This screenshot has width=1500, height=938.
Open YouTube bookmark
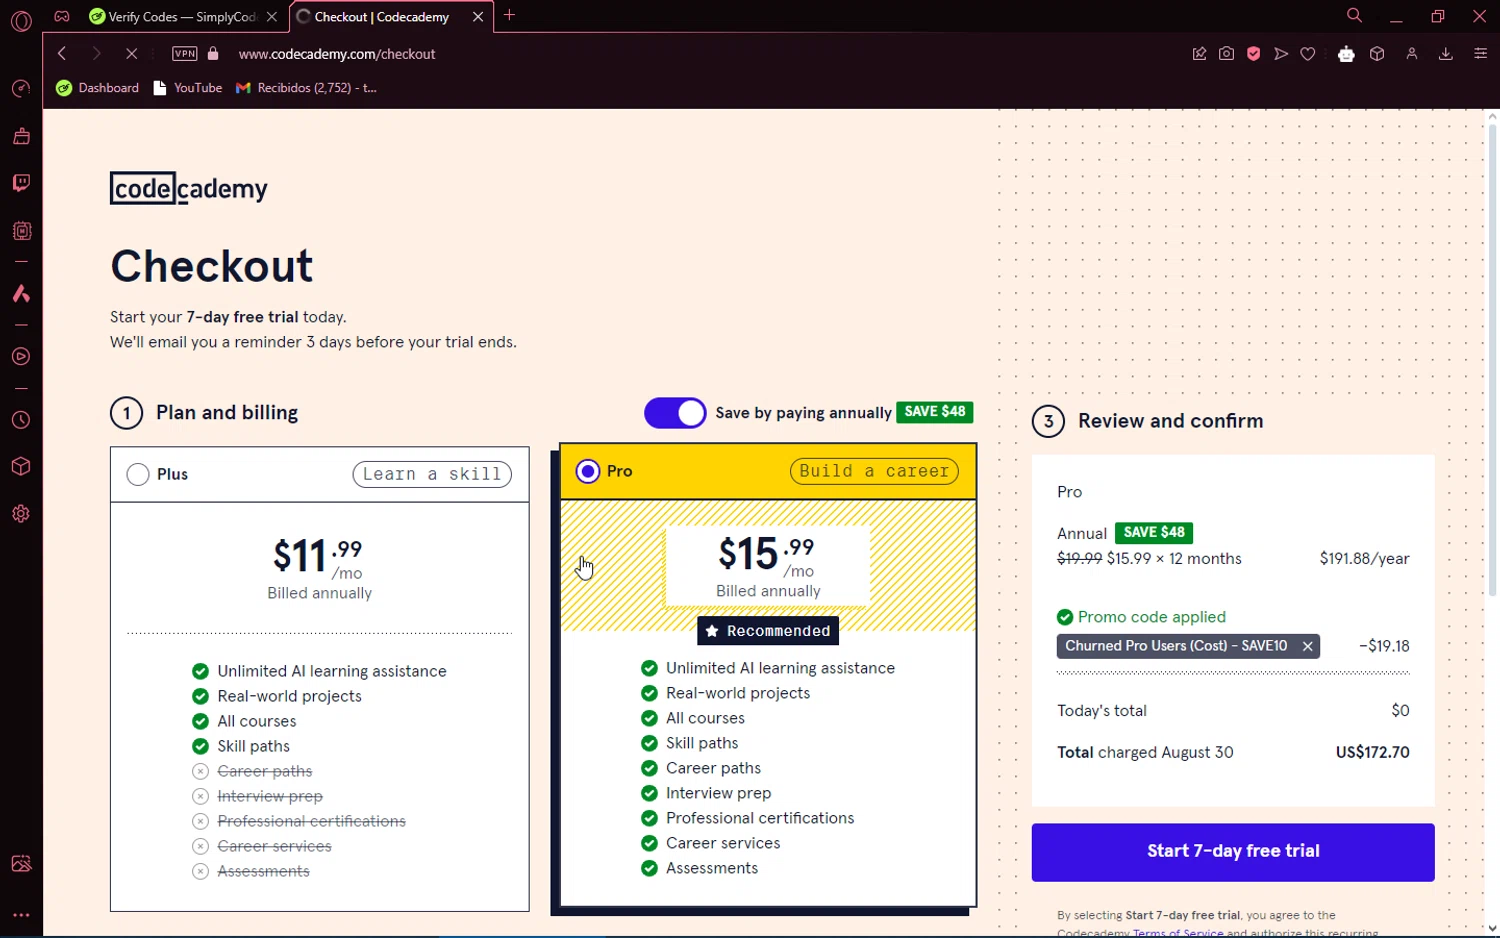coord(188,88)
